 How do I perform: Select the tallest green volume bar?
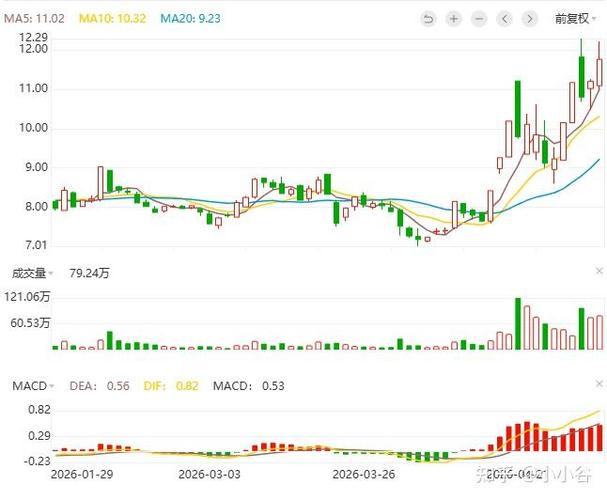518,324
